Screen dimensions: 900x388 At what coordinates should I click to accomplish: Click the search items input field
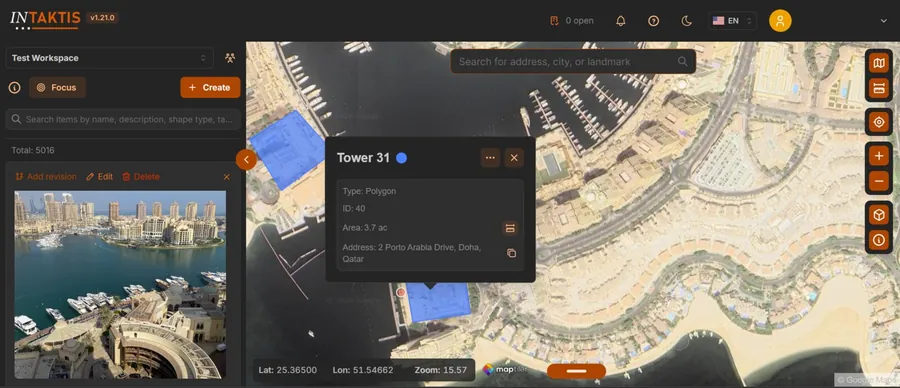pos(123,119)
